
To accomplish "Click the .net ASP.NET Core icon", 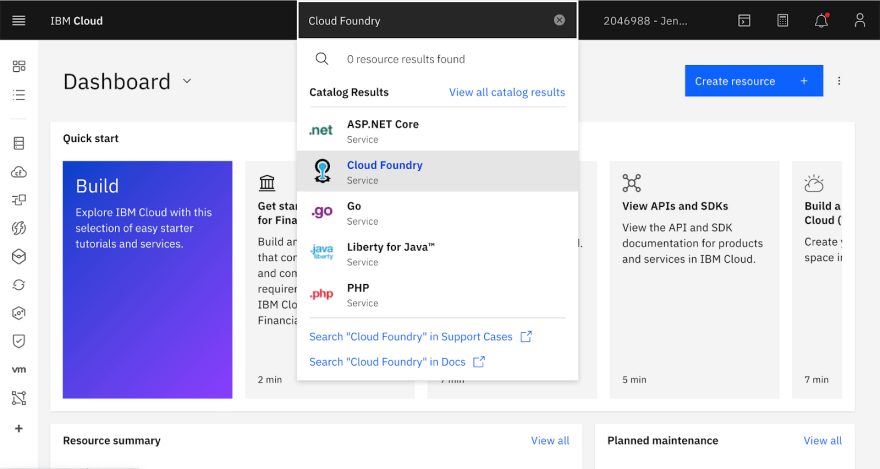I will 321,131.
